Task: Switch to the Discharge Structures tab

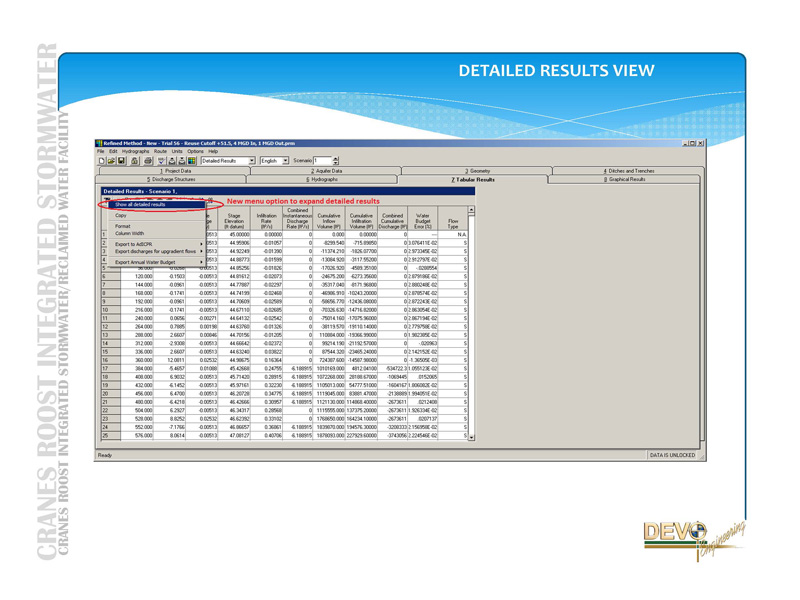Action: [176, 180]
